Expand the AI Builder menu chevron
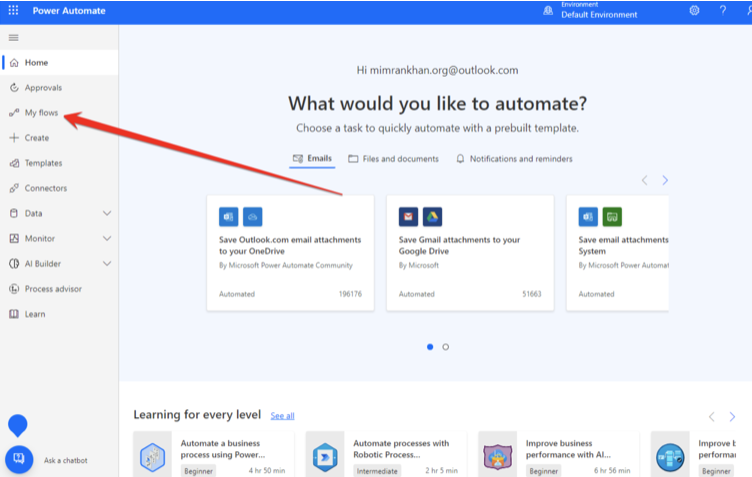The width and height of the screenshot is (752, 477). coord(107,264)
